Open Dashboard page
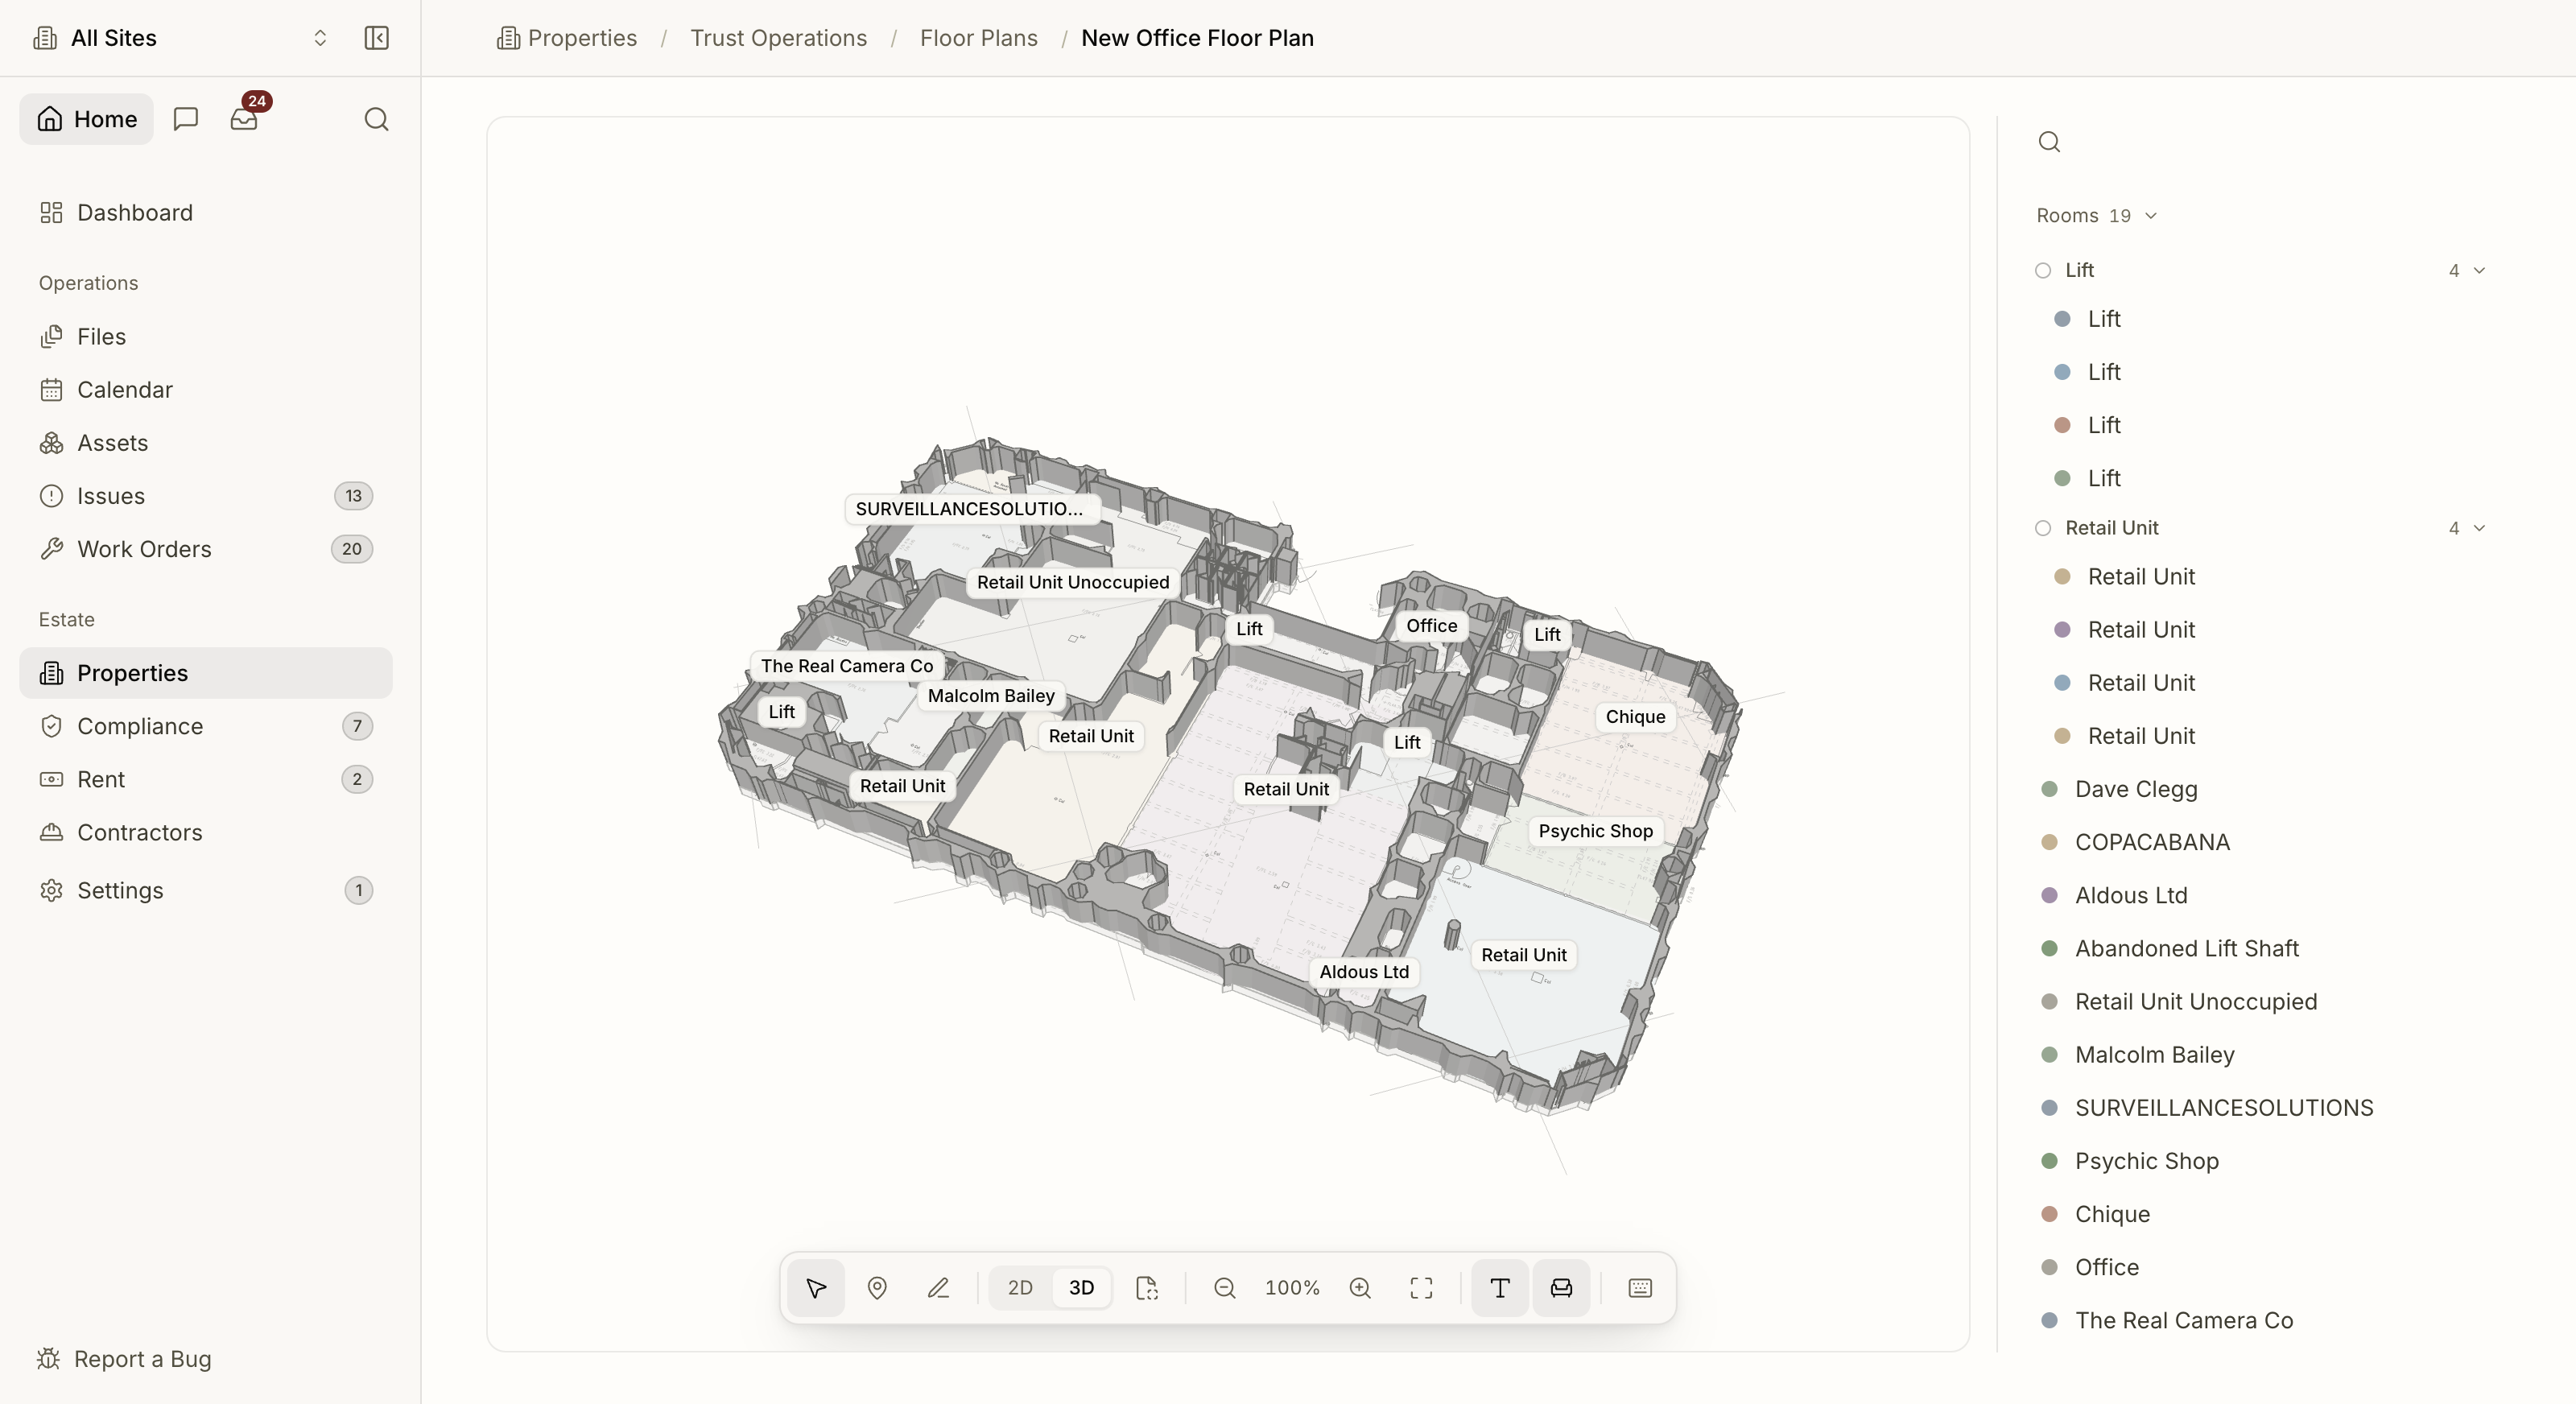The height and width of the screenshot is (1404, 2576). coord(206,213)
